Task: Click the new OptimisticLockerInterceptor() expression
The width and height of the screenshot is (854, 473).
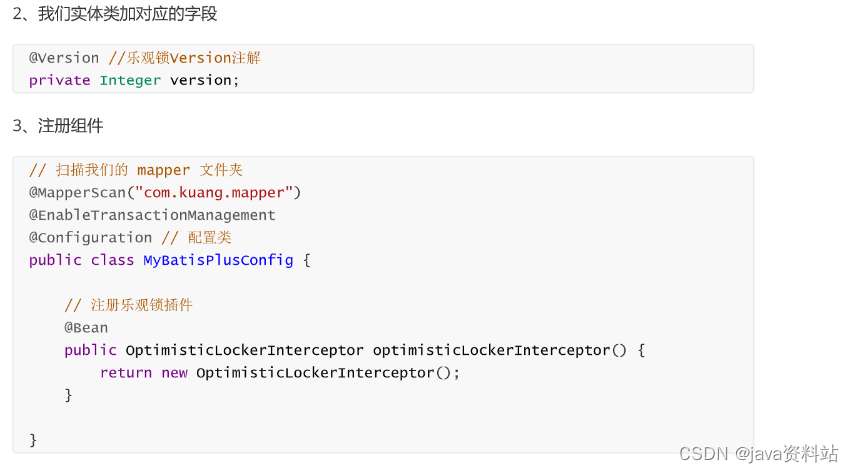Action: (x=306, y=373)
